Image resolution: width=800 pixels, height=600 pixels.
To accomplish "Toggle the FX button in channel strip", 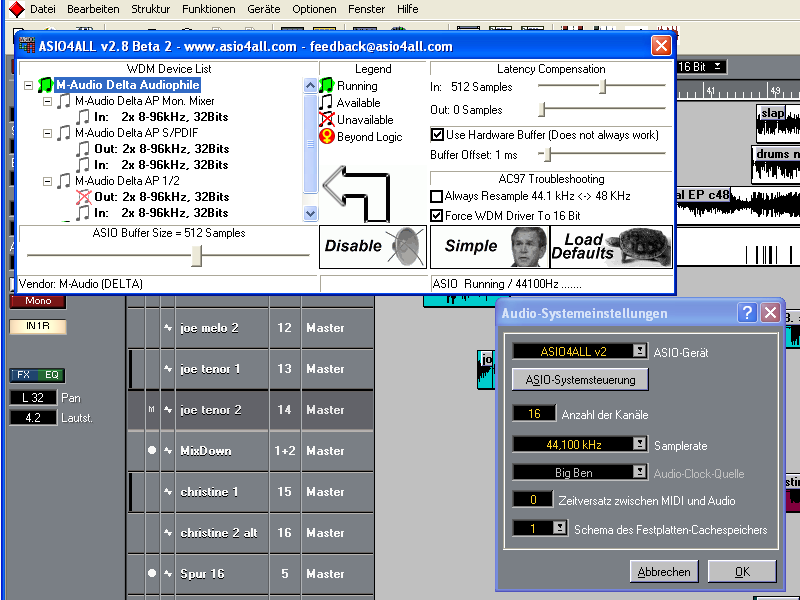I will tap(23, 375).
